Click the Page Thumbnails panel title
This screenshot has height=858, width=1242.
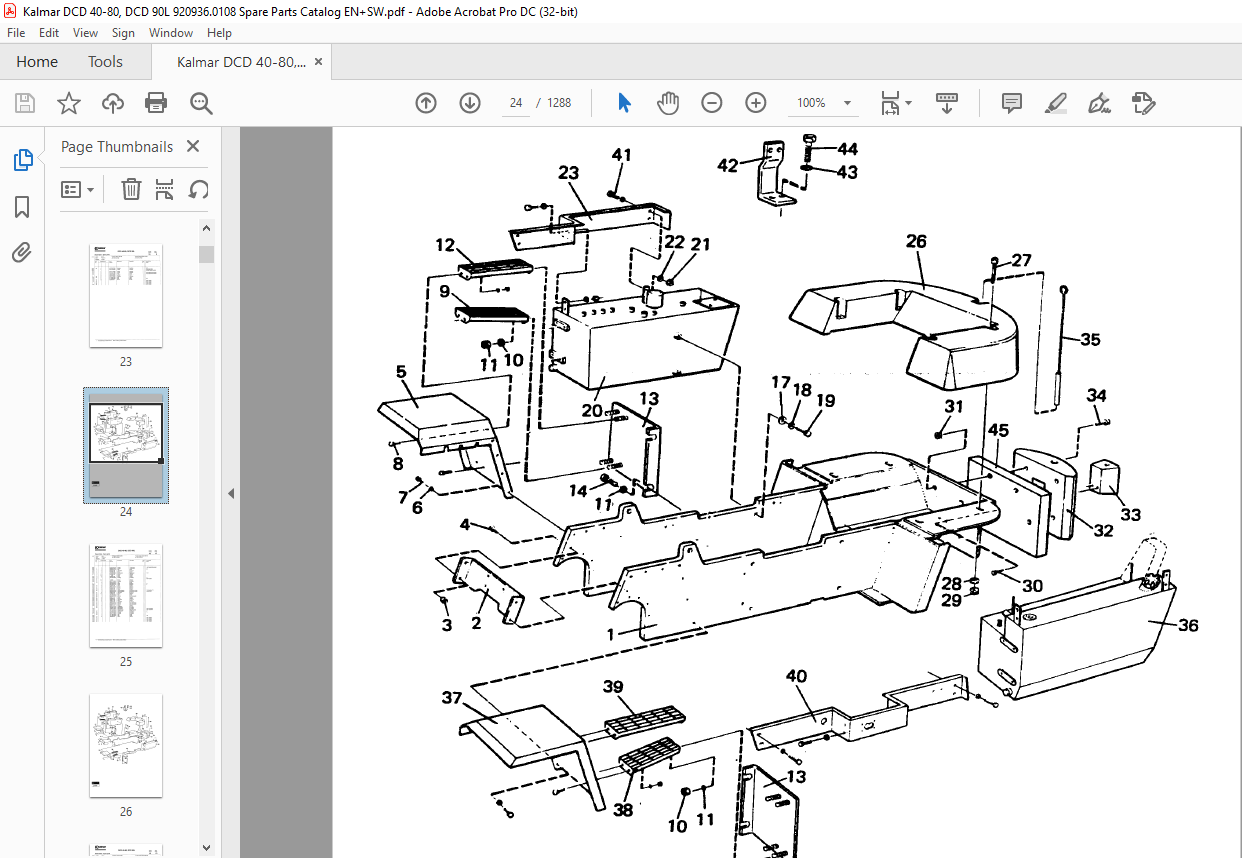tap(117, 147)
